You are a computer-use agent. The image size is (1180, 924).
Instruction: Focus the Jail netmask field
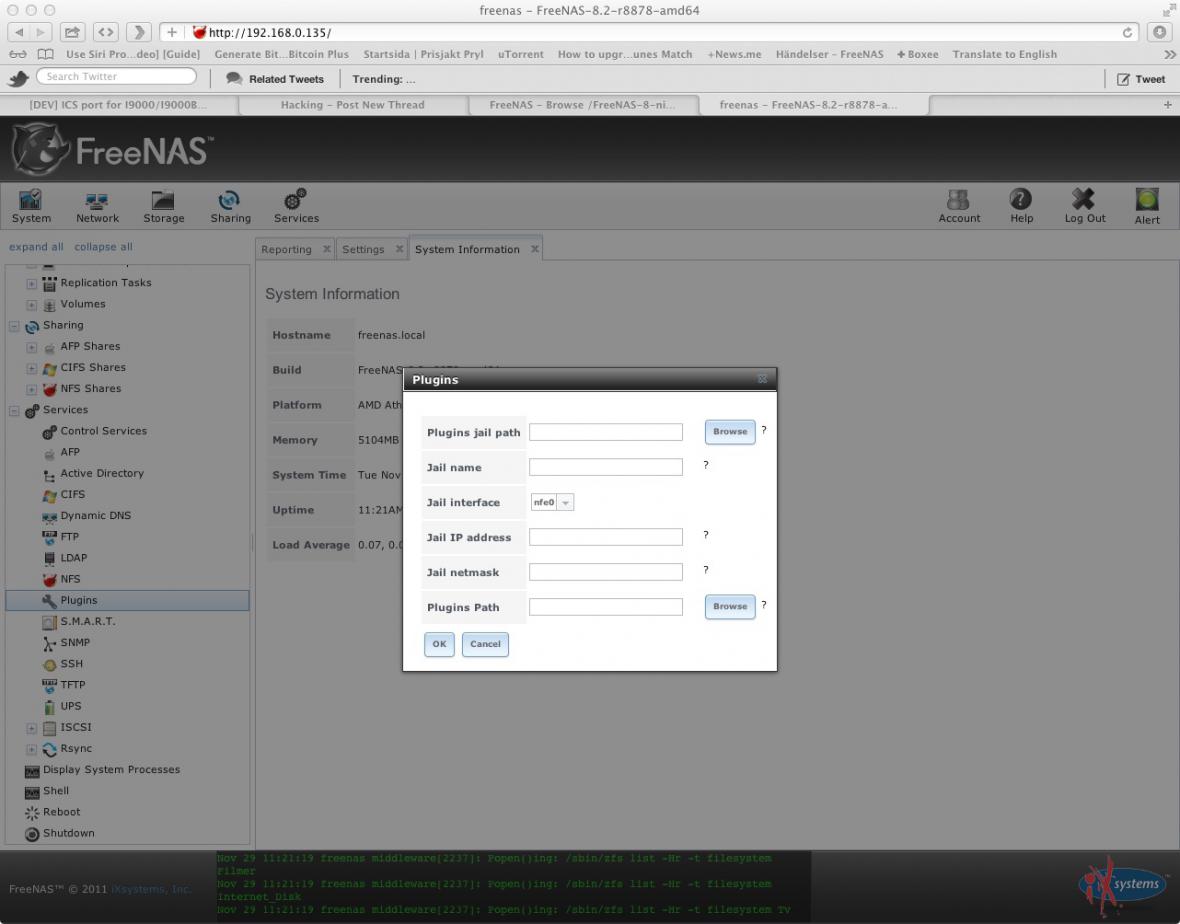click(x=606, y=572)
